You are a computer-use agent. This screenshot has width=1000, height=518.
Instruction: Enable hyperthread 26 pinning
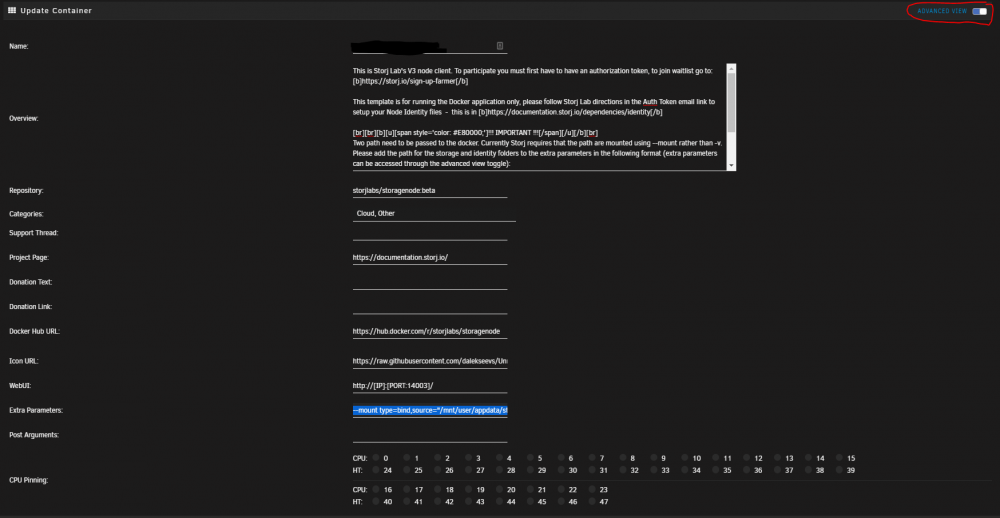click(x=438, y=470)
